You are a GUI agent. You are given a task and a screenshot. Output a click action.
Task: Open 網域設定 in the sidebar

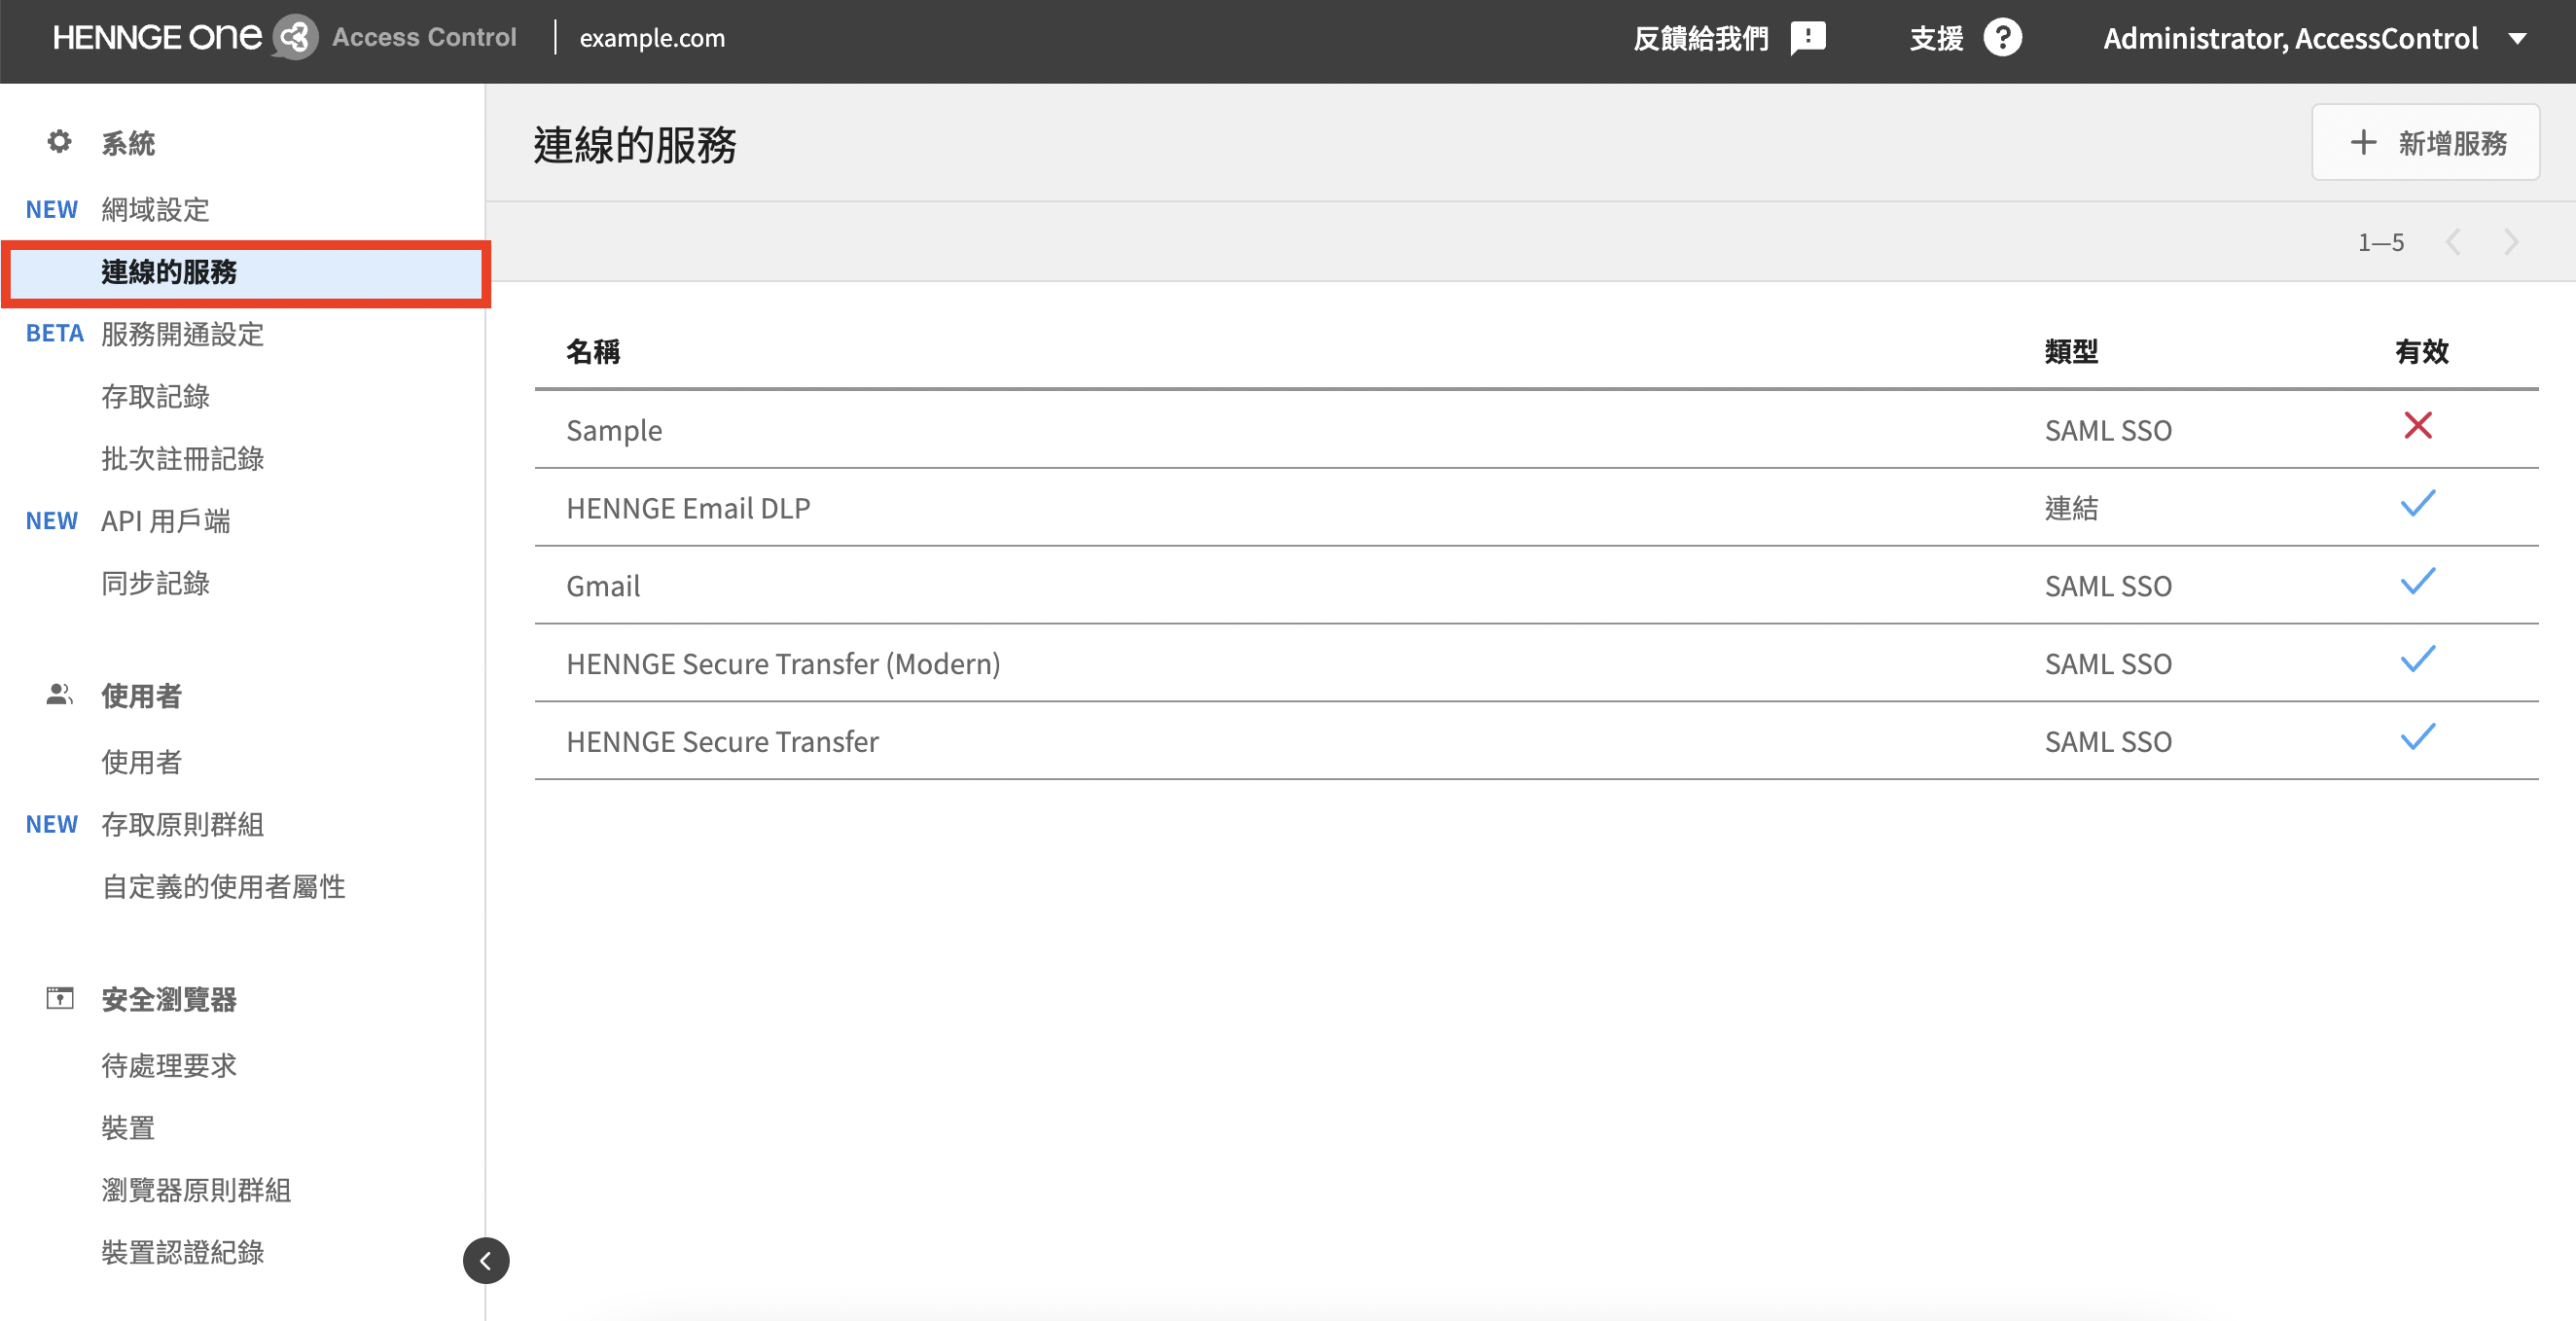155,210
